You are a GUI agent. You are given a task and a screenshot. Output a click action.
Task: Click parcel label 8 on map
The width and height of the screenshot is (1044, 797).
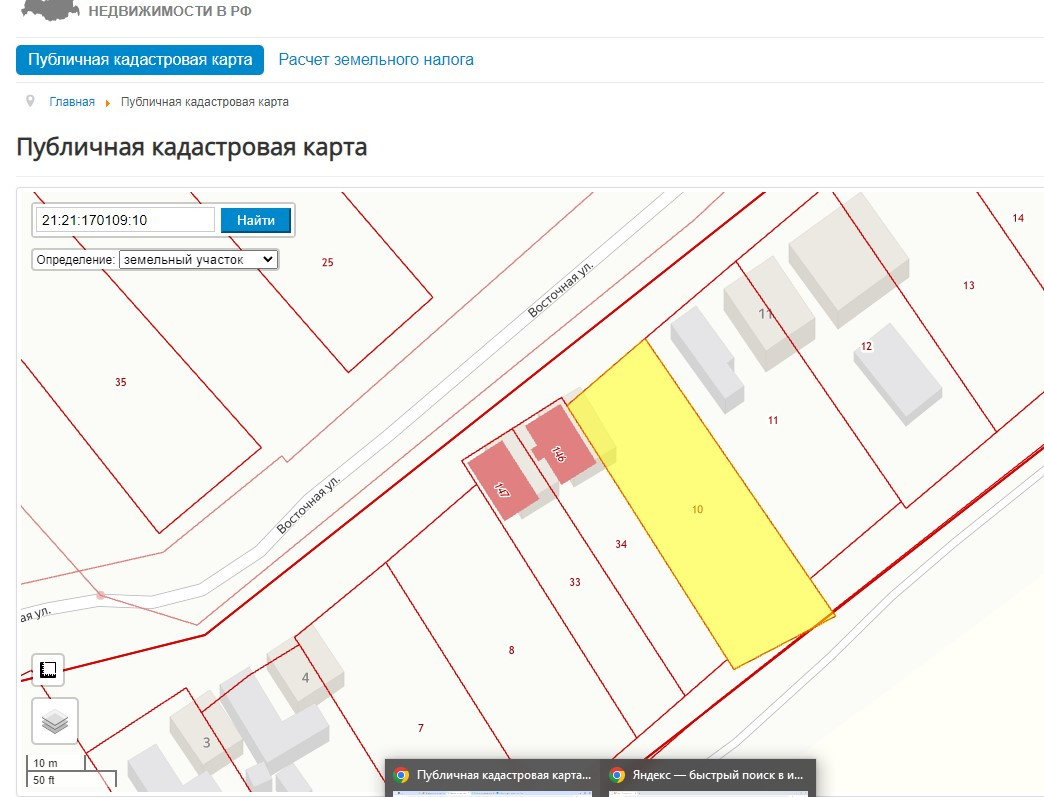[511, 650]
